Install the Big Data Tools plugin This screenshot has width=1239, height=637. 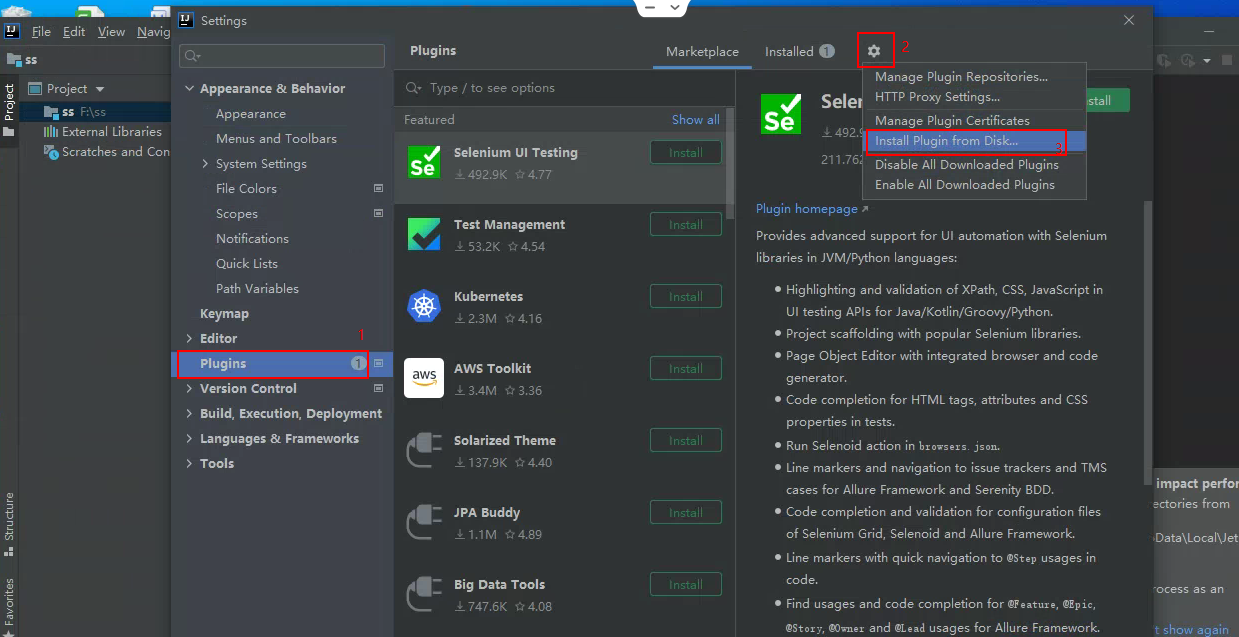[685, 585]
